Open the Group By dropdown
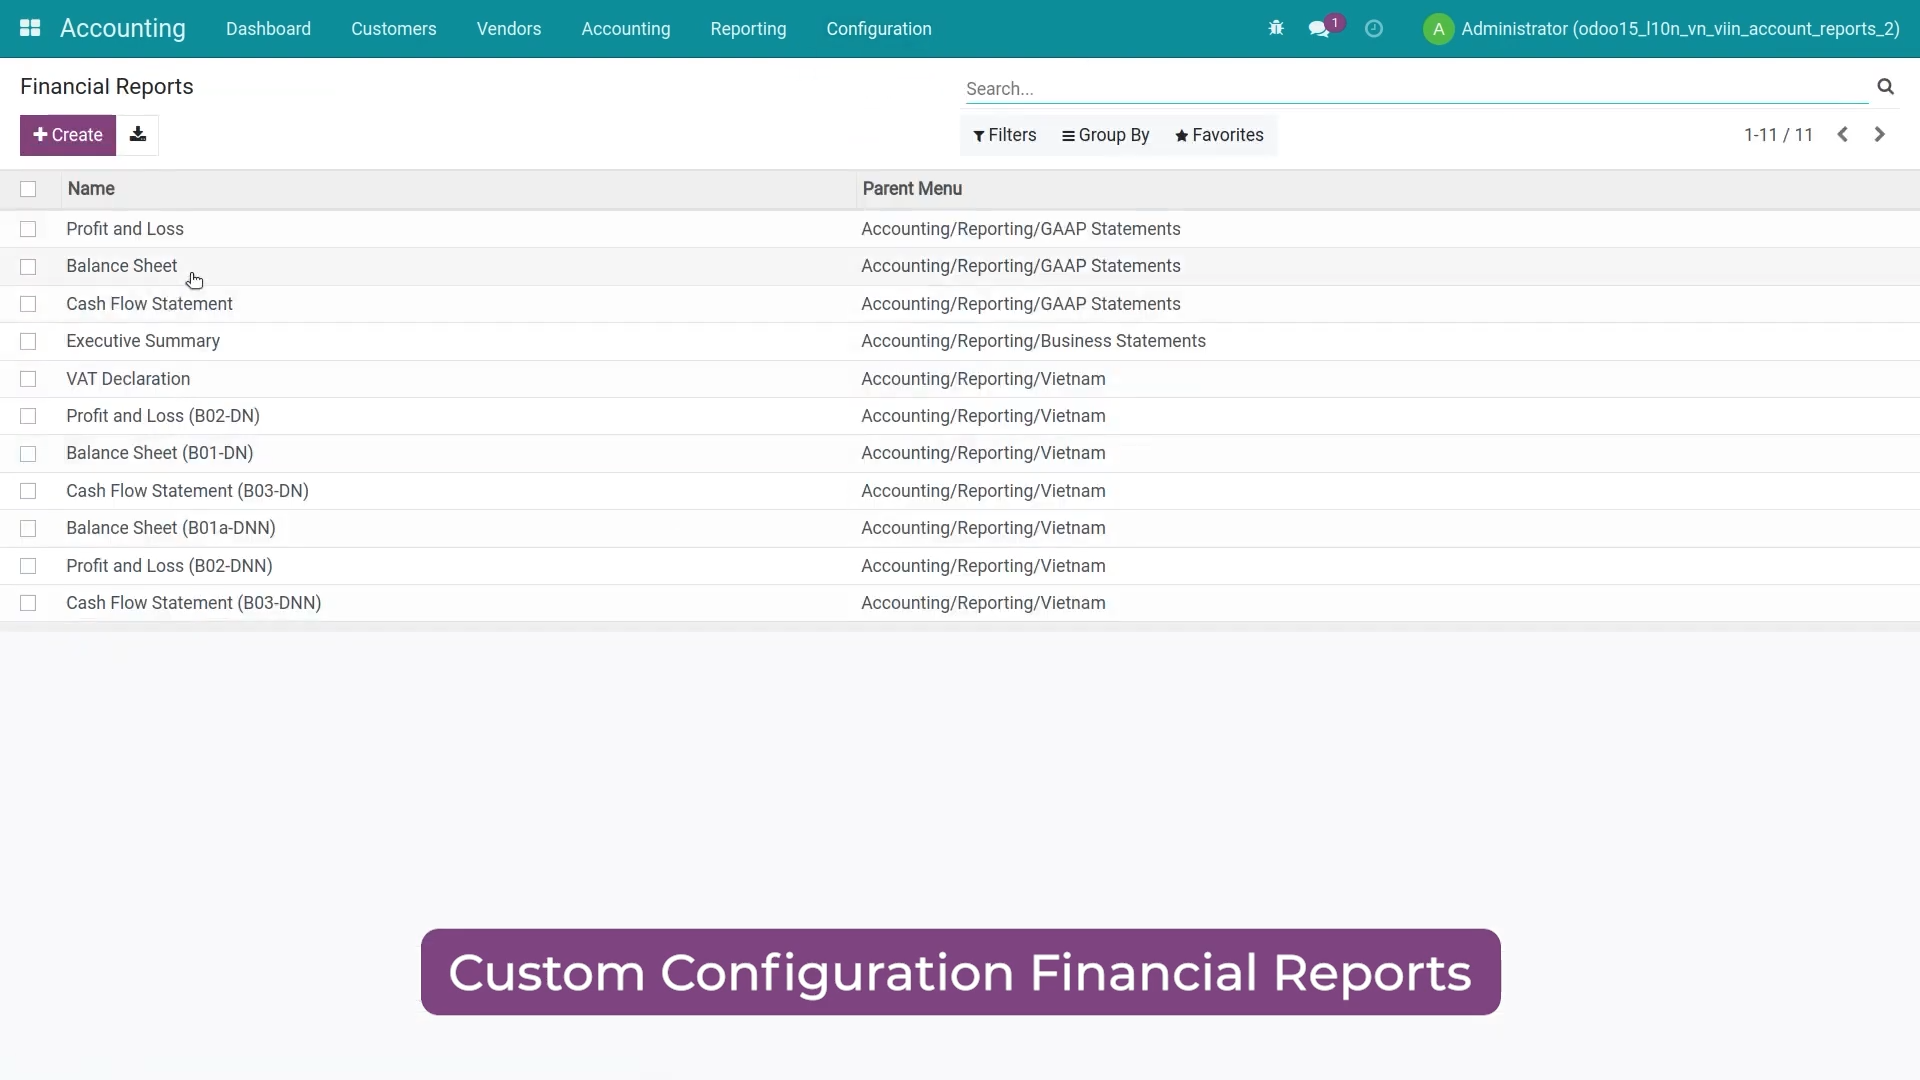 coord(1106,135)
